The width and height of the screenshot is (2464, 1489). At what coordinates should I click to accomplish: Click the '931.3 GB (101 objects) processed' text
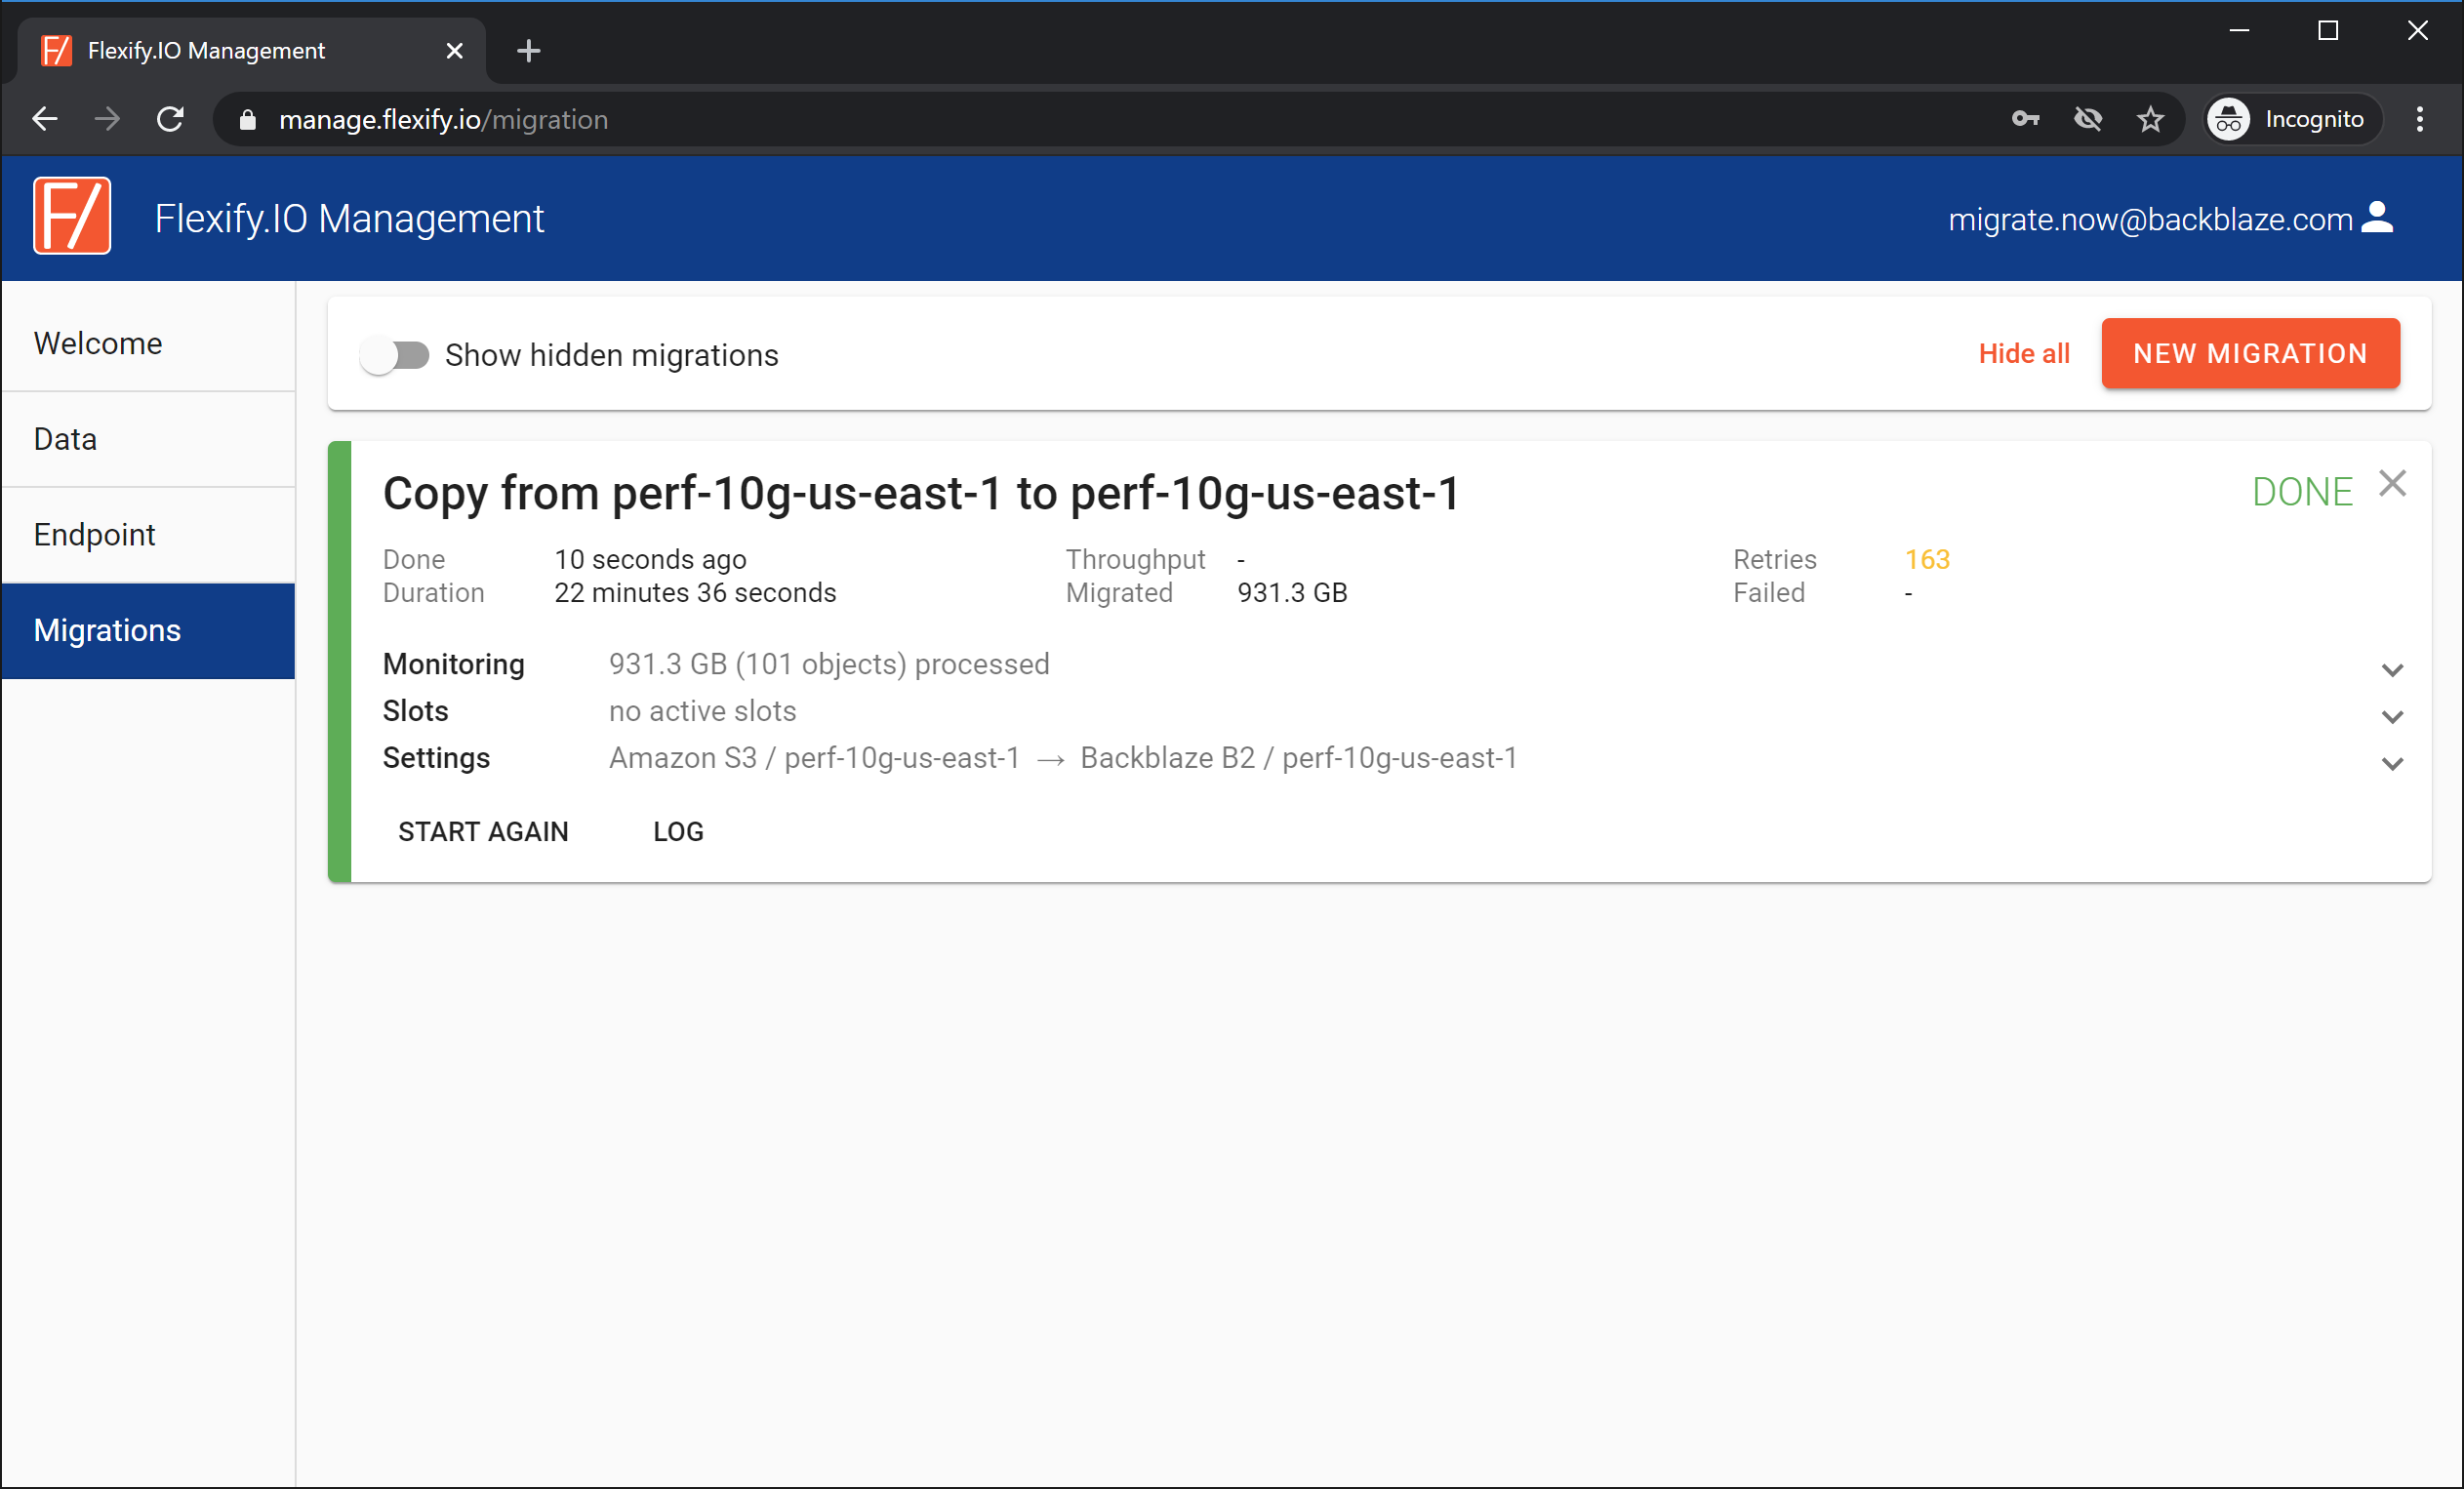(829, 664)
